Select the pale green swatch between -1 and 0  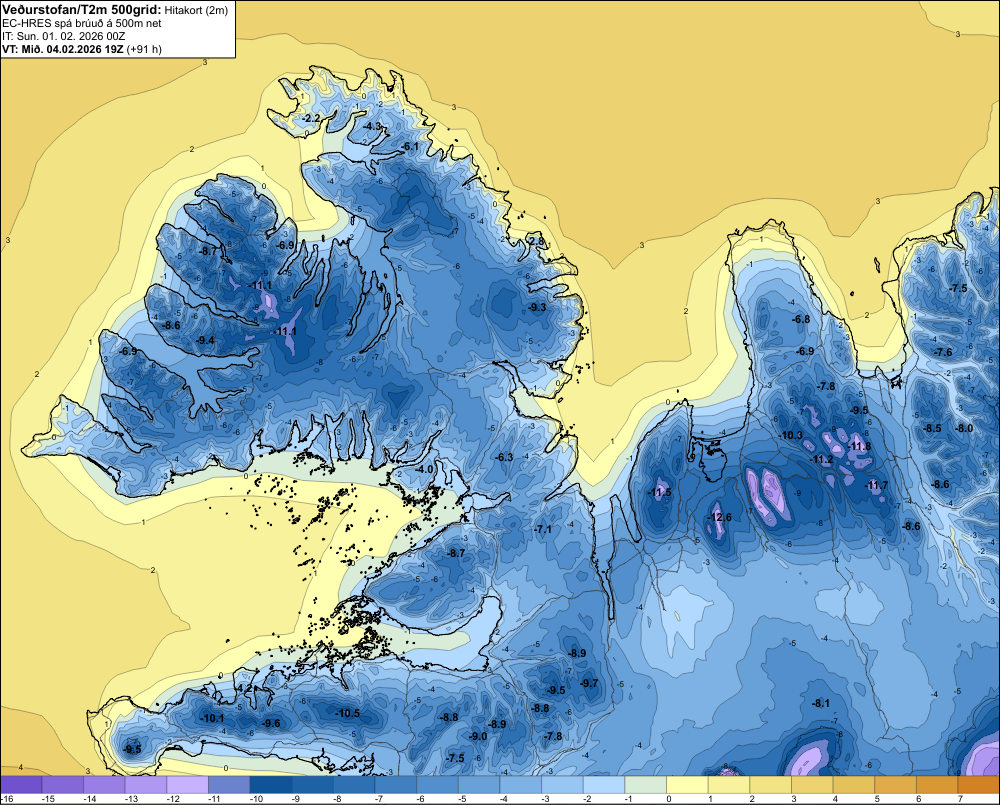point(645,785)
